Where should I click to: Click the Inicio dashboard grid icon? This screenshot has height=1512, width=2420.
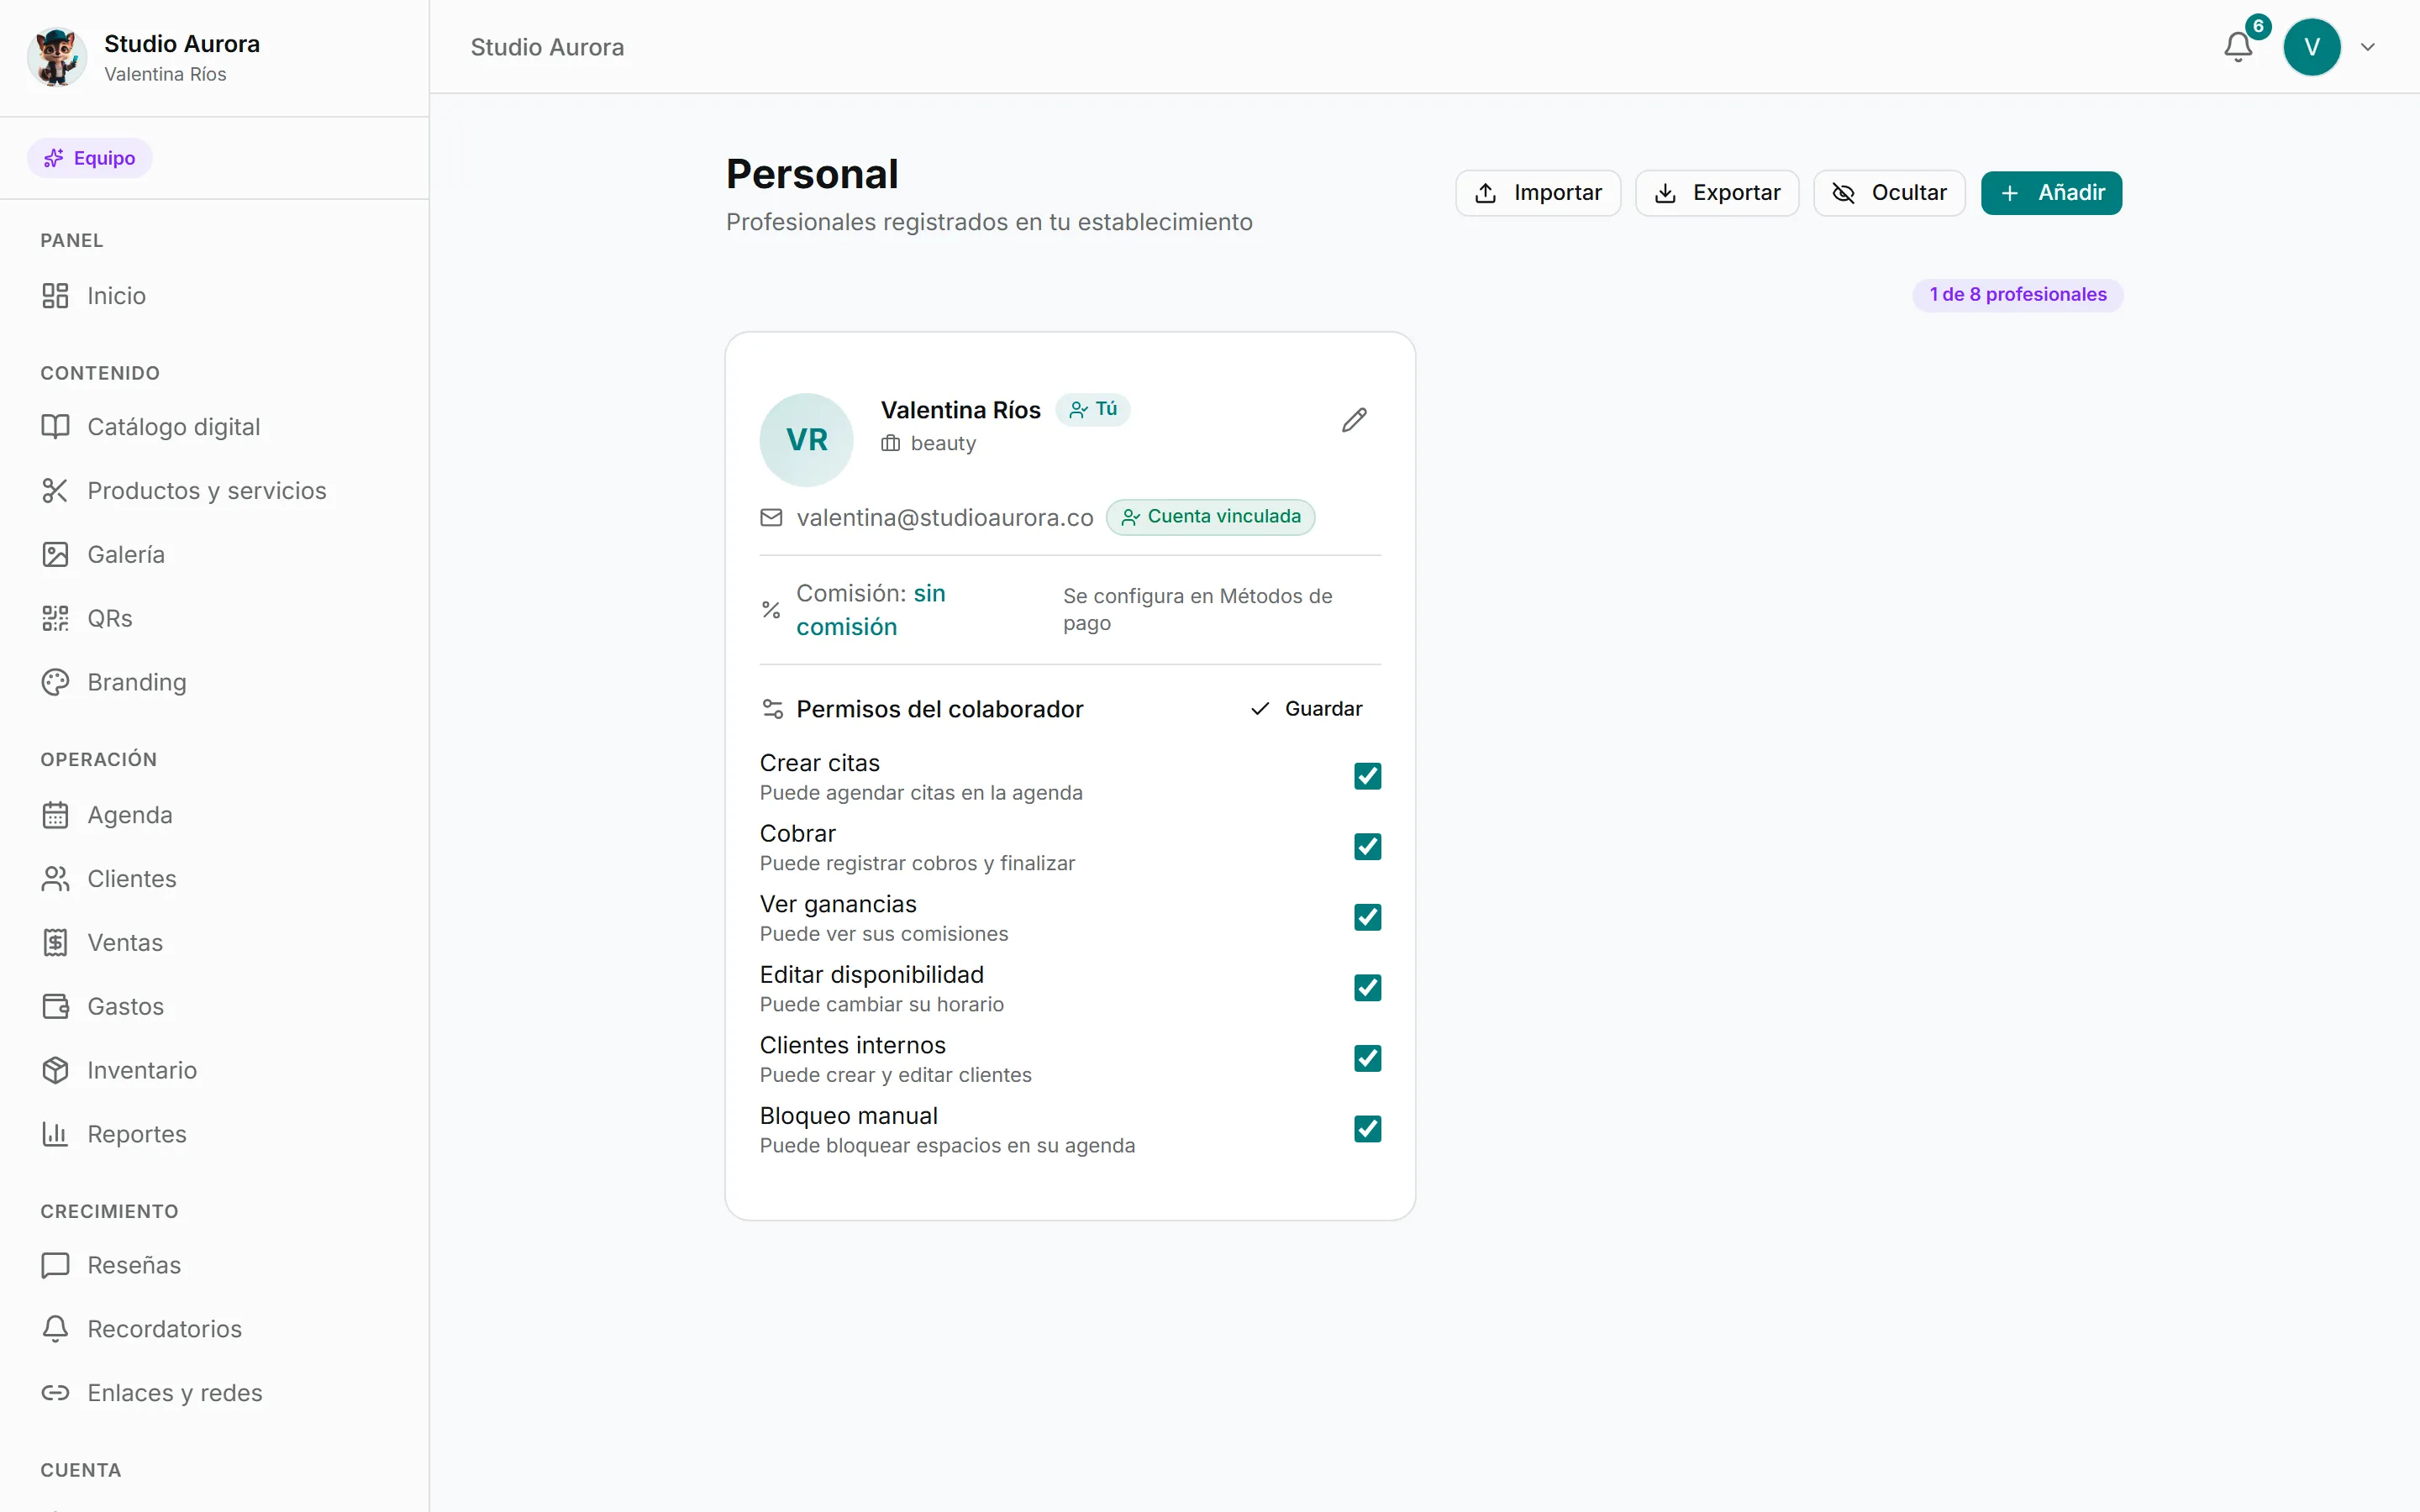point(55,296)
